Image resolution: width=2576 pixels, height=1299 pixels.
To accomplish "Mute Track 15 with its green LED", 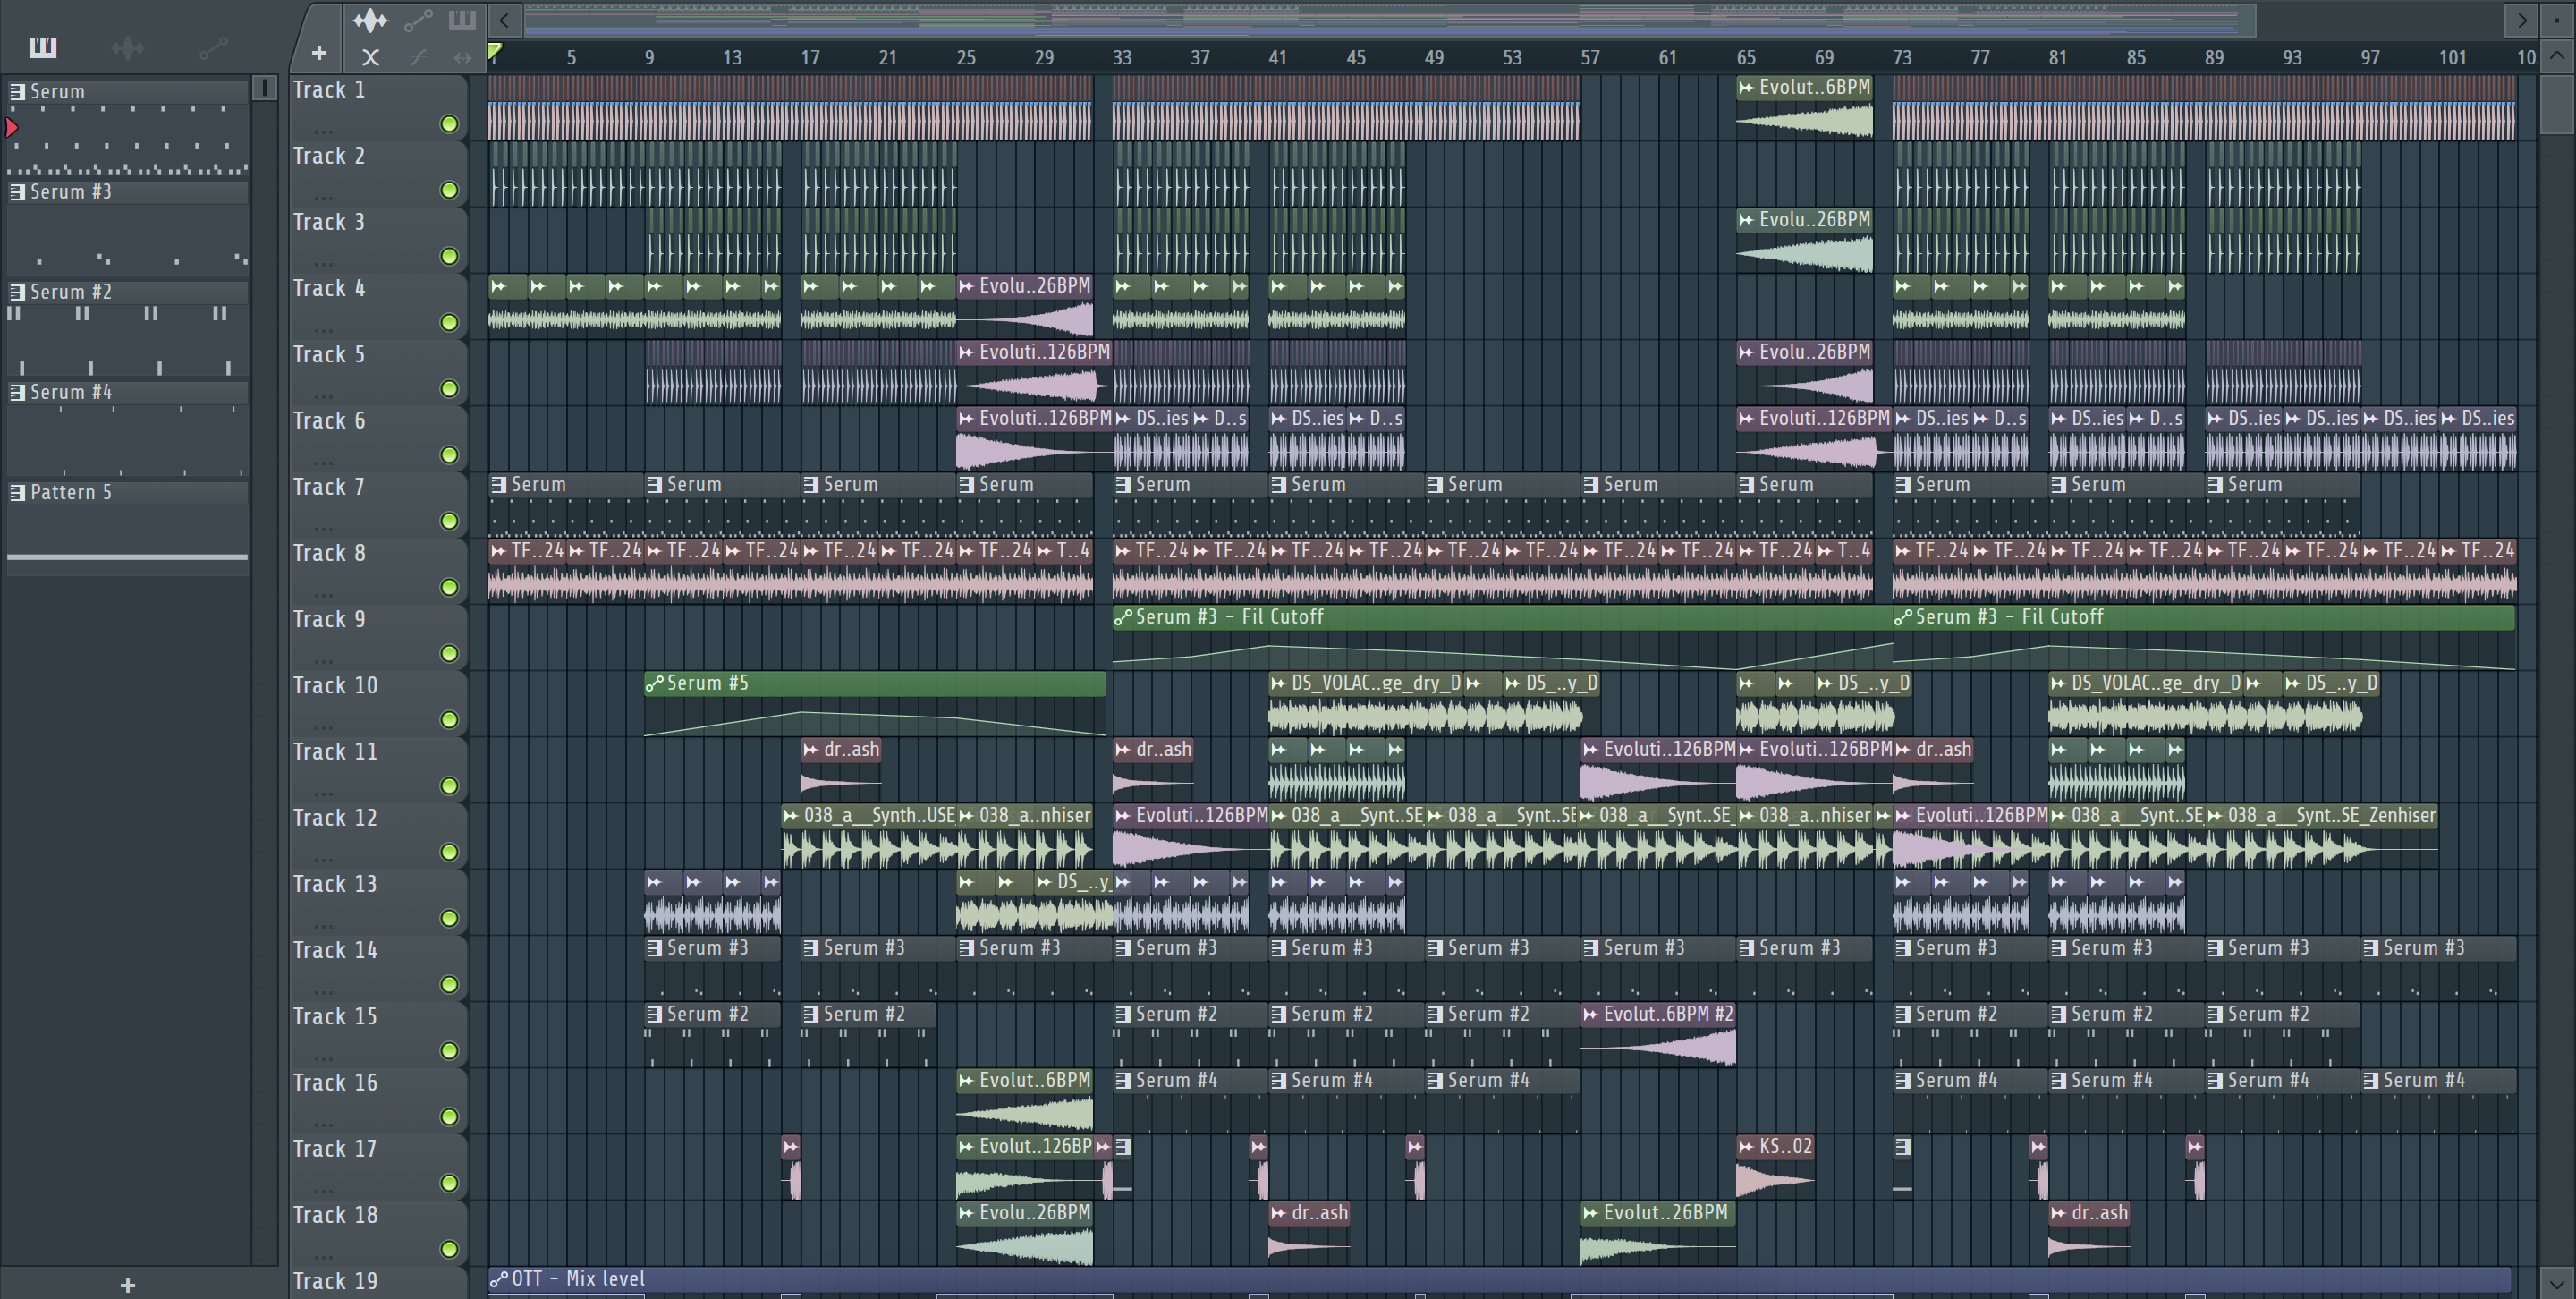I will coord(450,1050).
